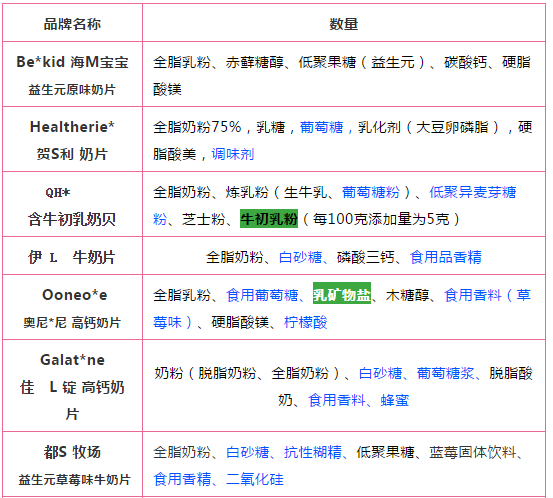Click the 伊 L 牛奶片 cell

point(72,257)
